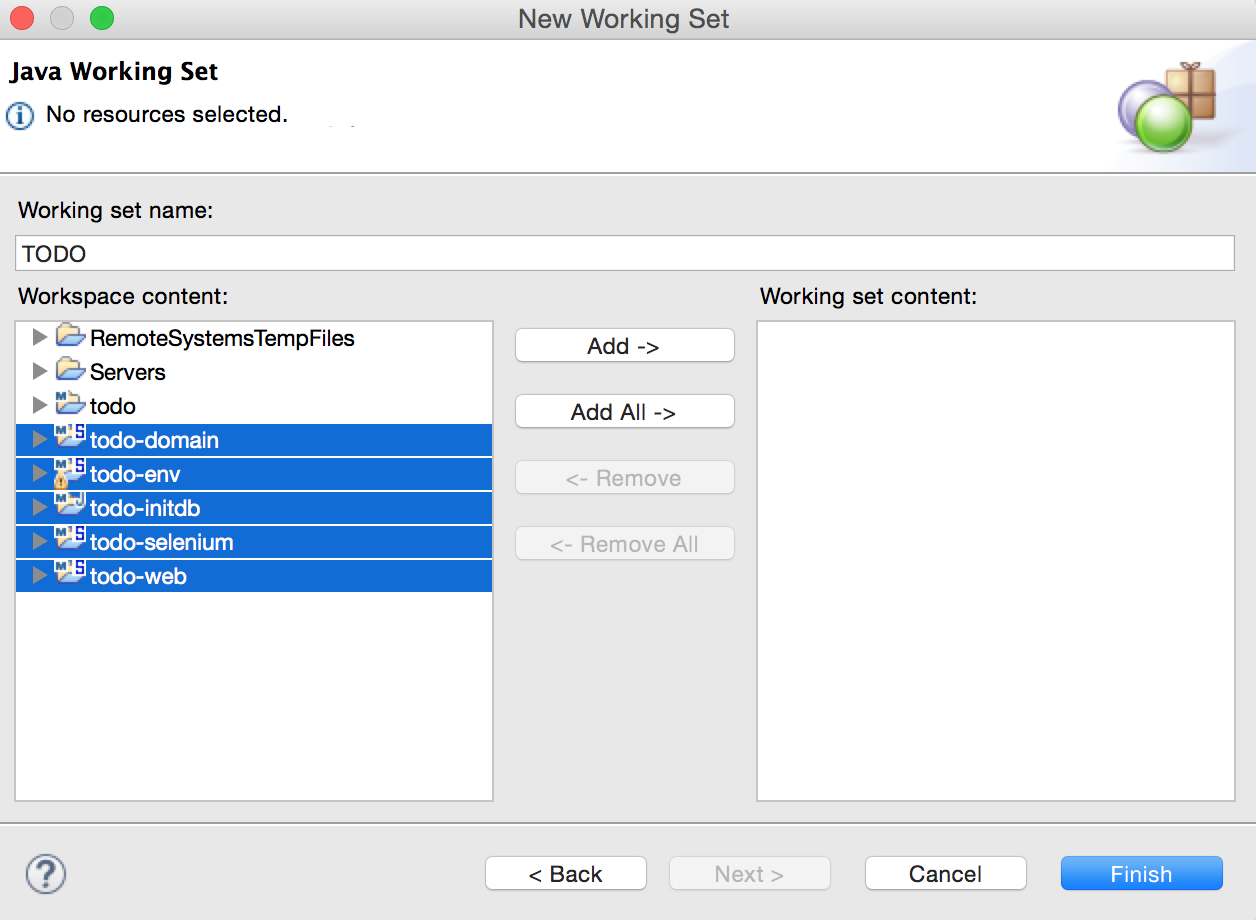
Task: Click the todo-domain project icon
Action: [68, 440]
